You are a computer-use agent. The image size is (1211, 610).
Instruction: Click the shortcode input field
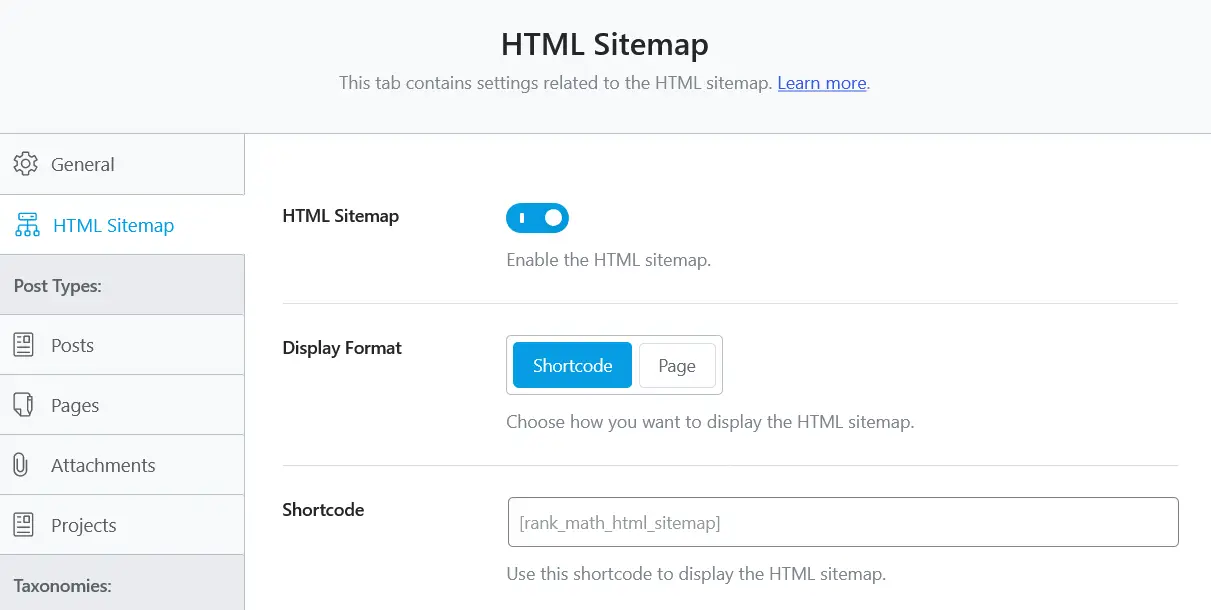coord(843,522)
